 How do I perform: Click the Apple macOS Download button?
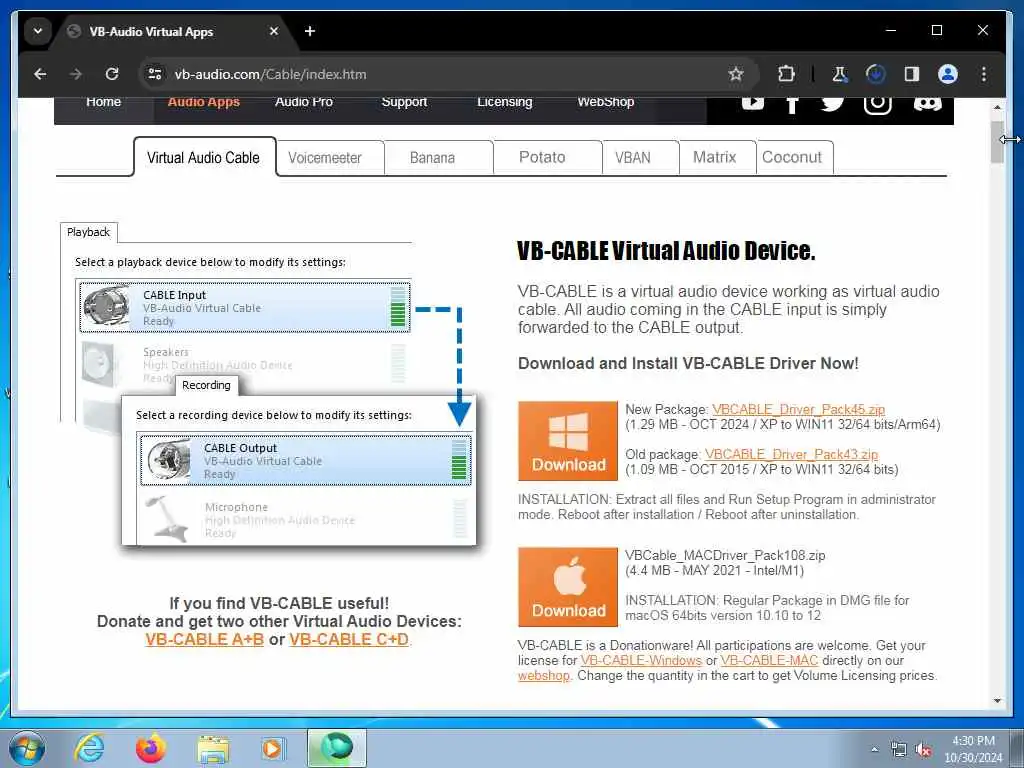(x=568, y=587)
